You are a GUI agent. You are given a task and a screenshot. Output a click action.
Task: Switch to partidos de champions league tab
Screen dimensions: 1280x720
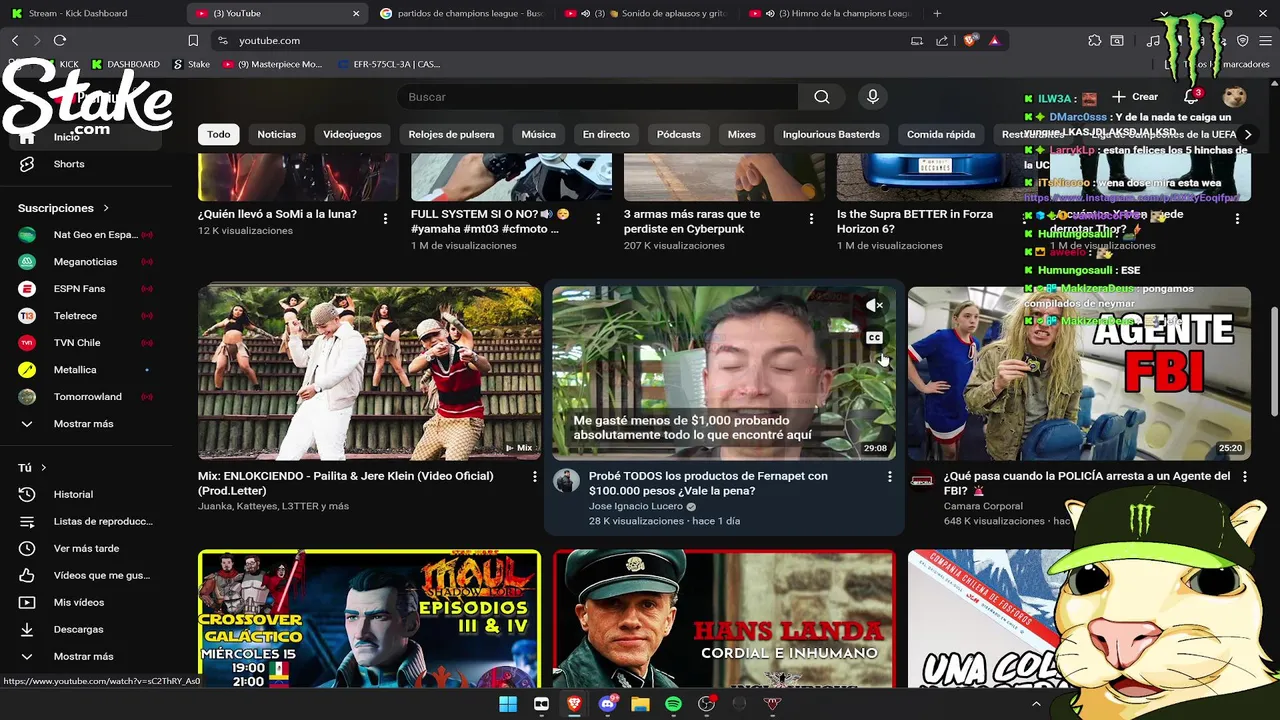(460, 13)
